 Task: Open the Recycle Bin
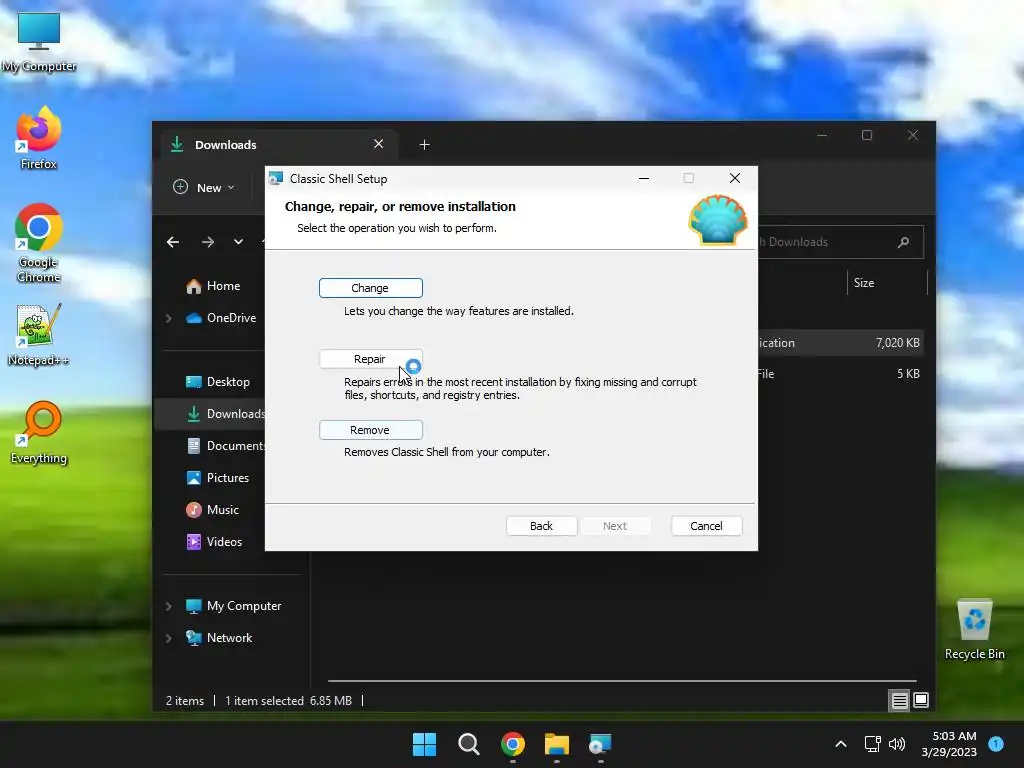pyautogui.click(x=974, y=630)
